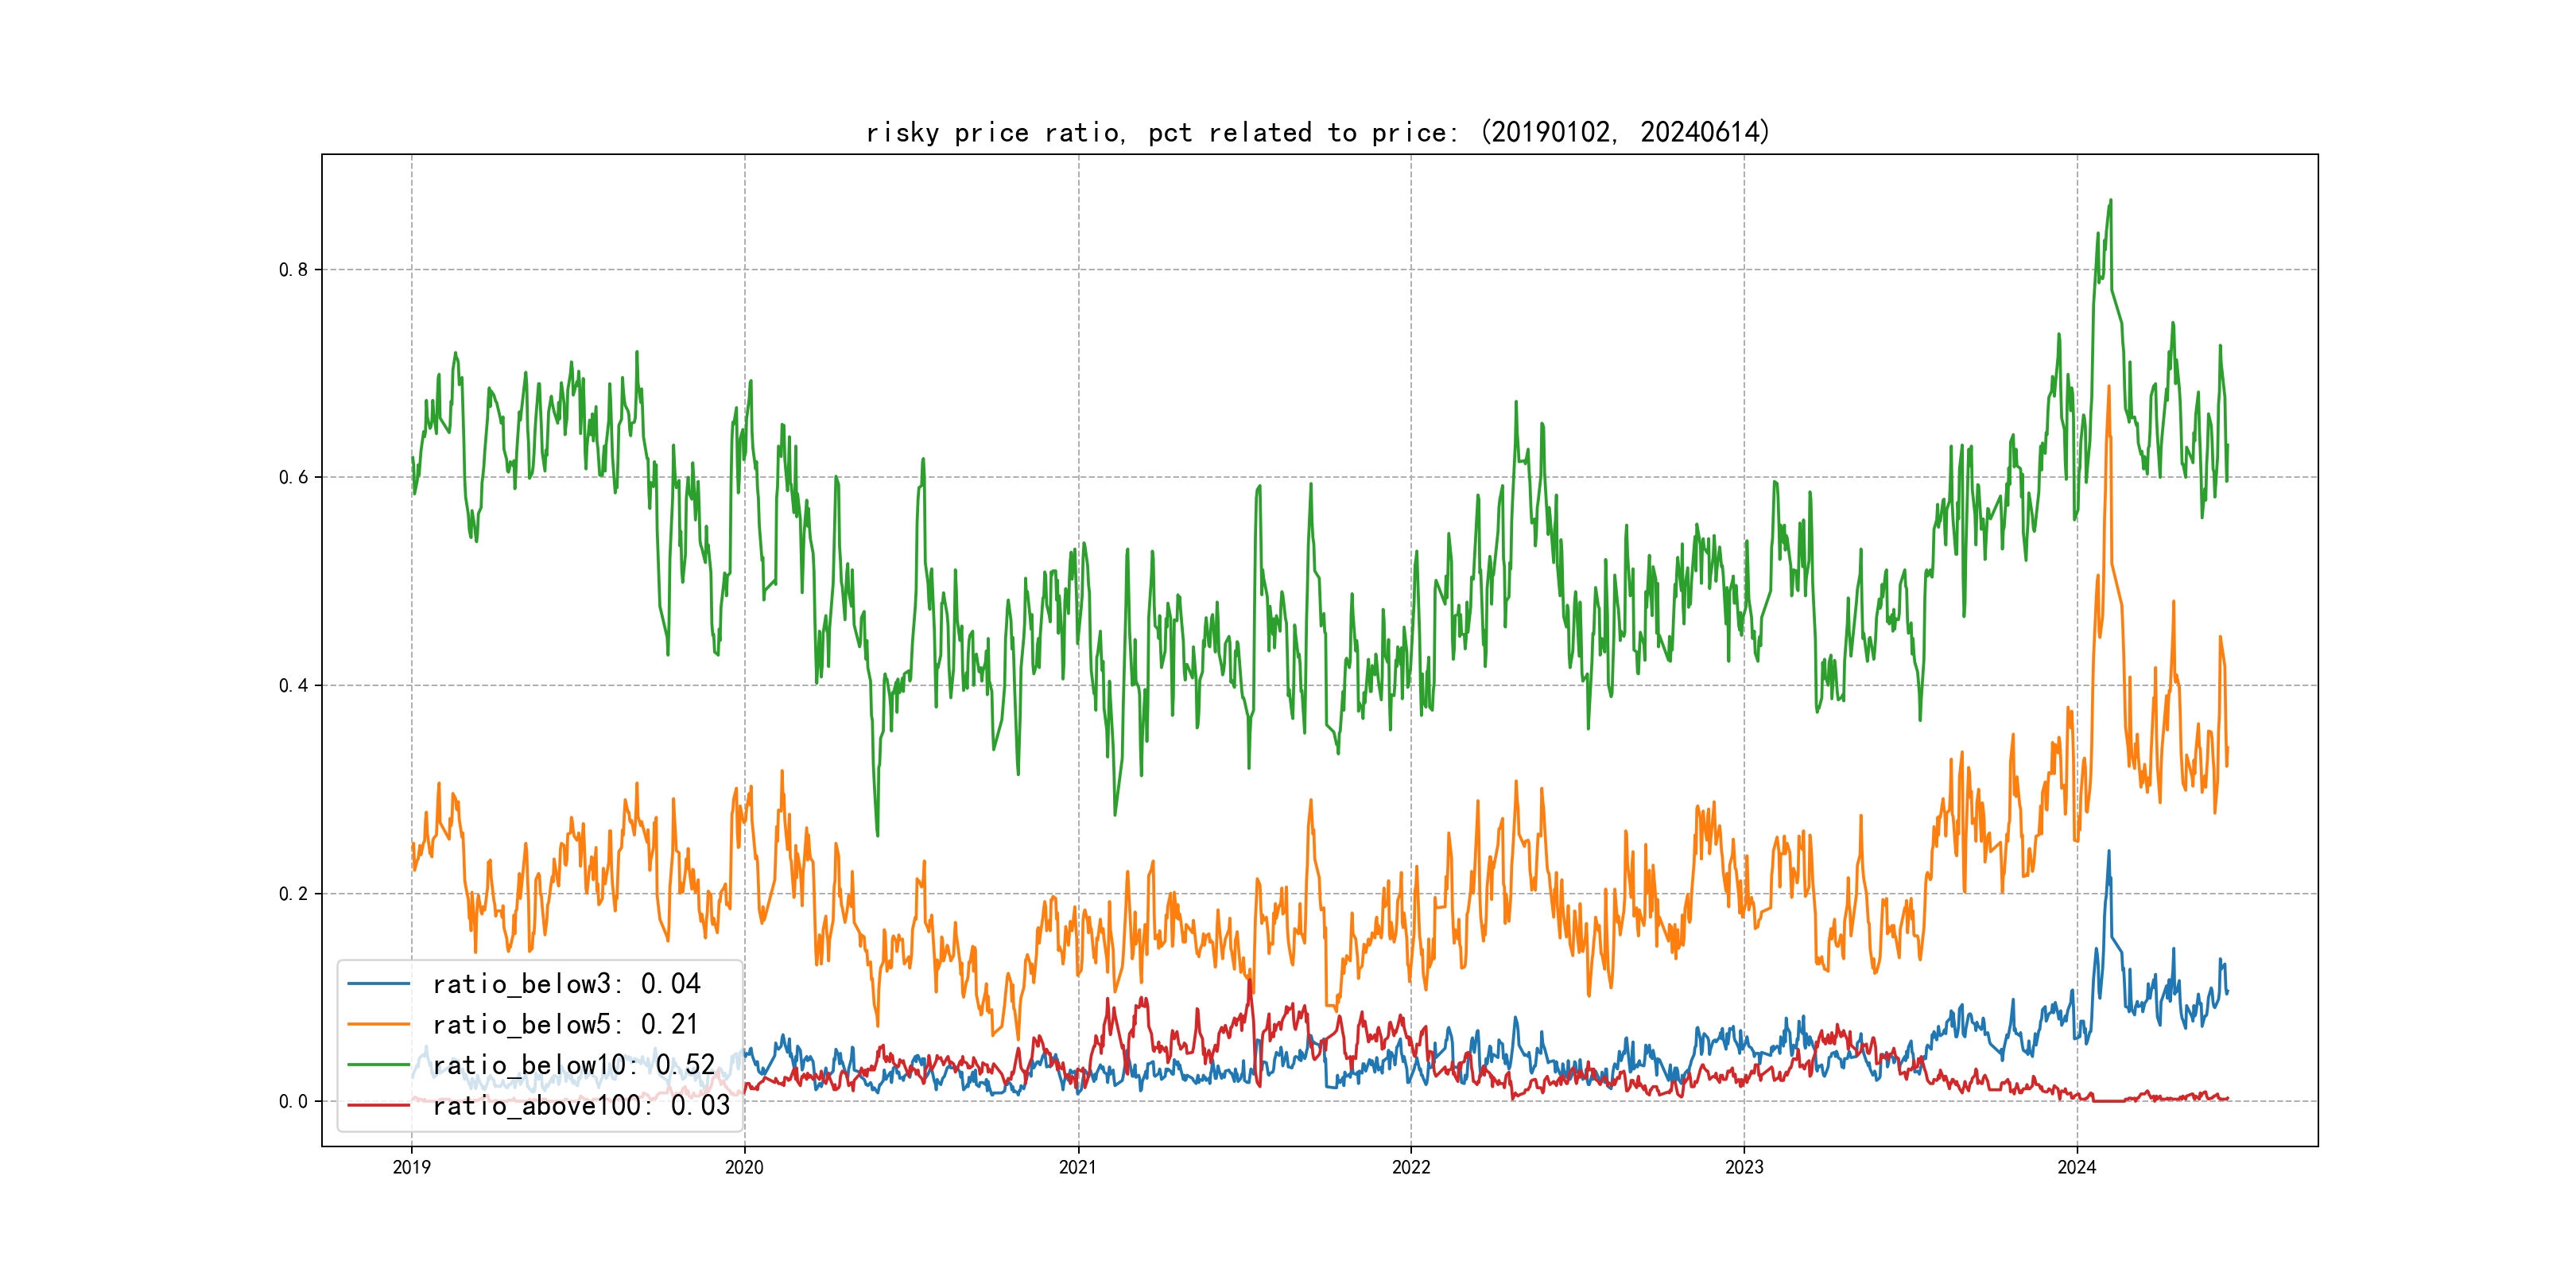2576x1288 pixels.
Task: Click the 0.6 y-axis tick label
Action: [293, 477]
